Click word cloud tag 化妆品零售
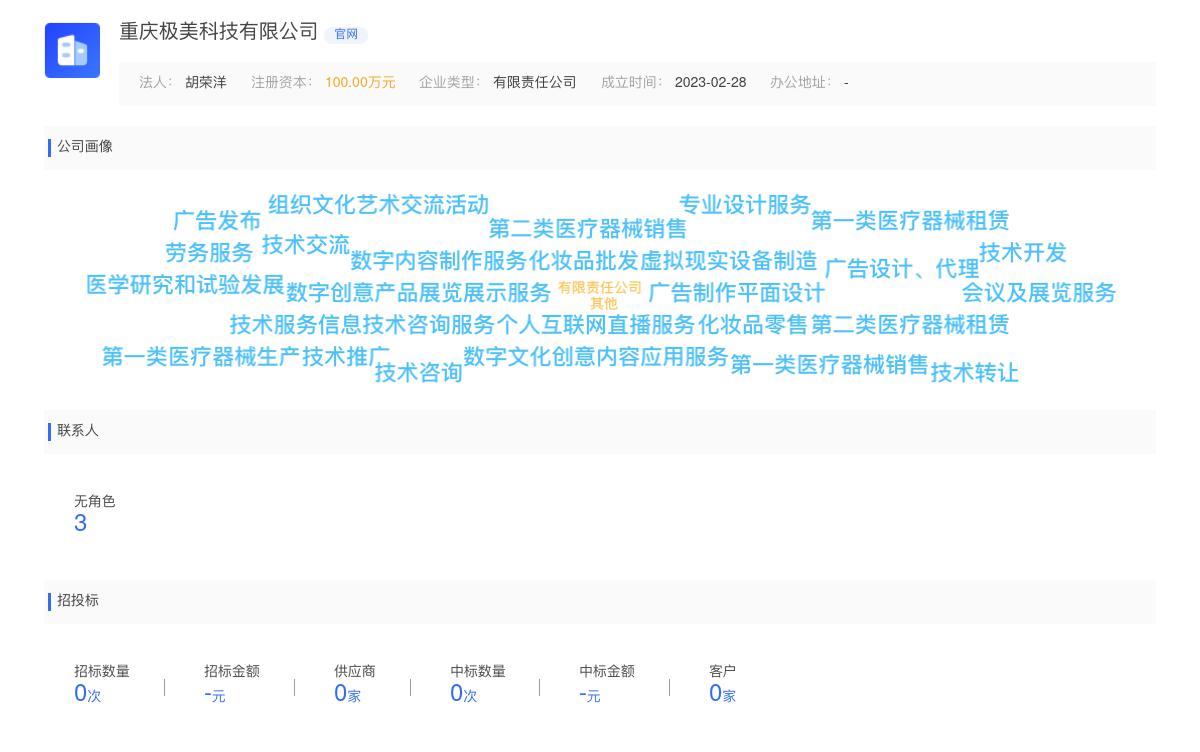Viewport: 1200px width, 752px height. click(753, 325)
